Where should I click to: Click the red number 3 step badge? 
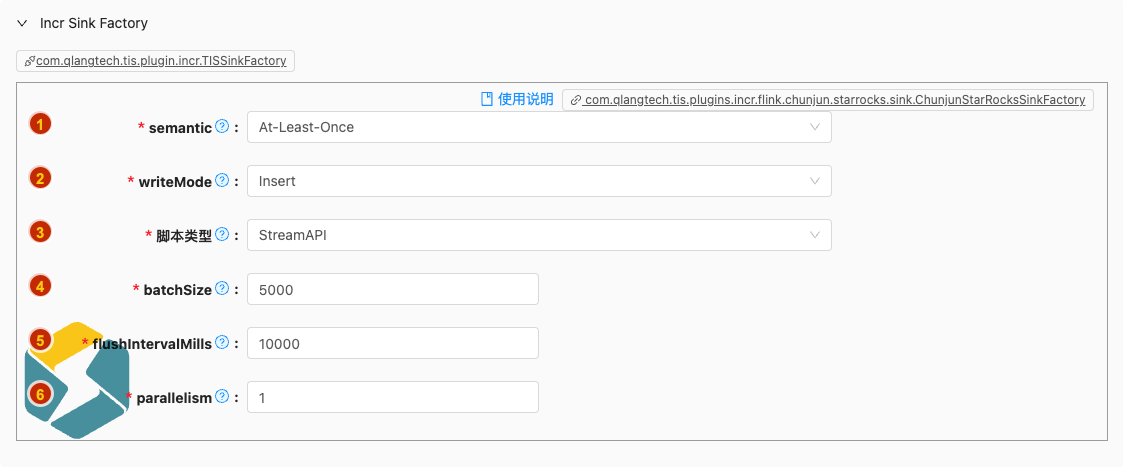40,232
